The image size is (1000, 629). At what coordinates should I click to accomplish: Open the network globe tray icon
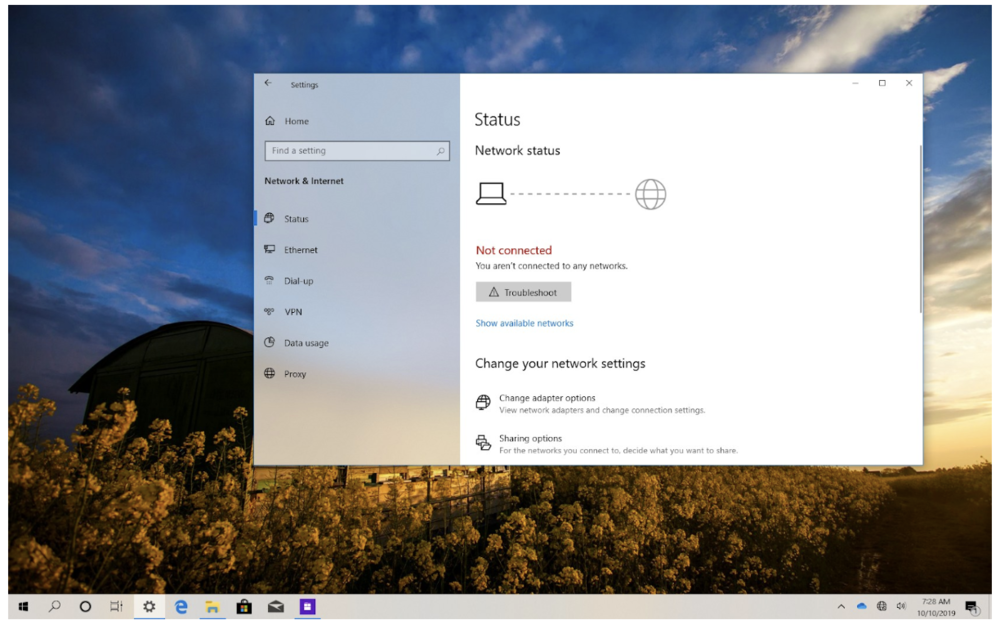(x=881, y=606)
